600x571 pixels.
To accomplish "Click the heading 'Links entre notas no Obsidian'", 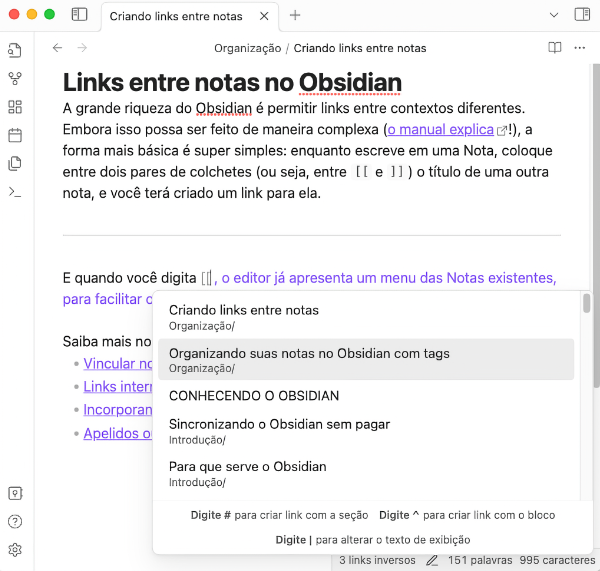I will (232, 83).
